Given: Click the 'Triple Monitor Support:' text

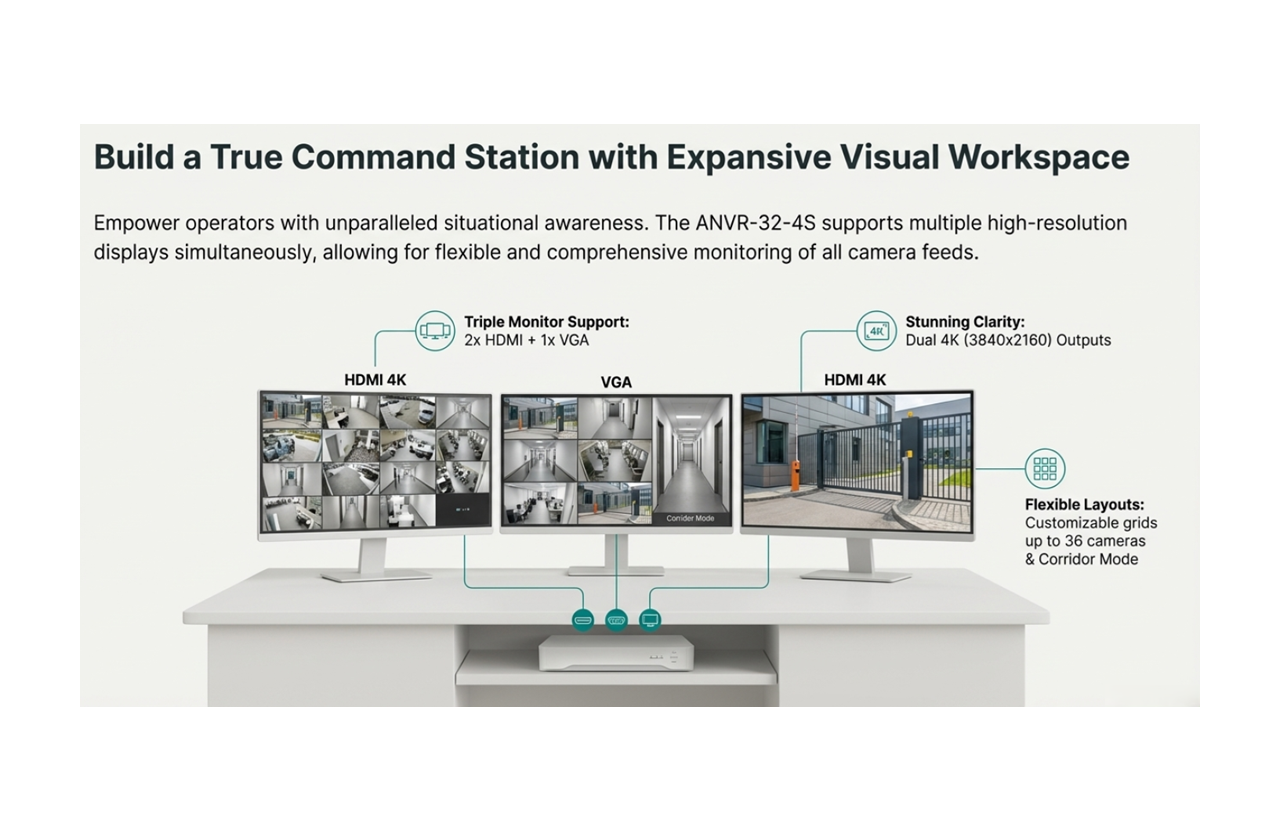Looking at the screenshot, I should click(x=546, y=322).
